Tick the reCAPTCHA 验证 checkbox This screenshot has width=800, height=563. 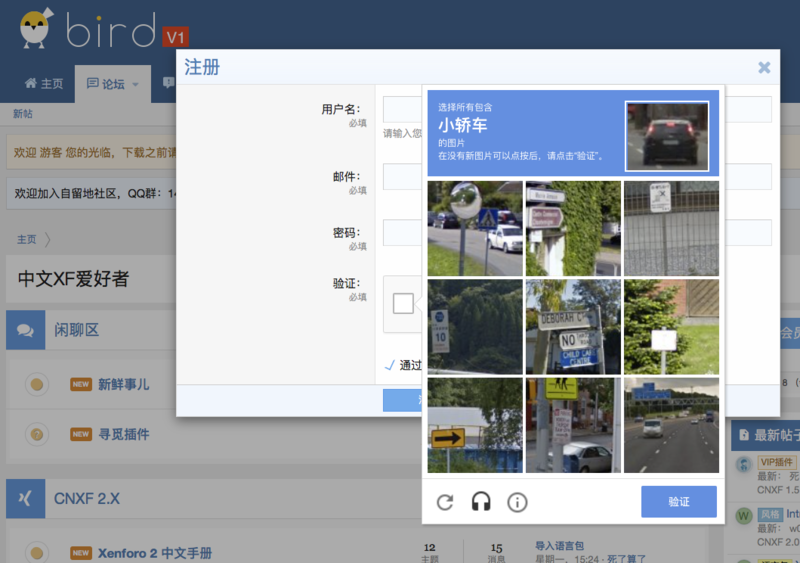click(403, 303)
